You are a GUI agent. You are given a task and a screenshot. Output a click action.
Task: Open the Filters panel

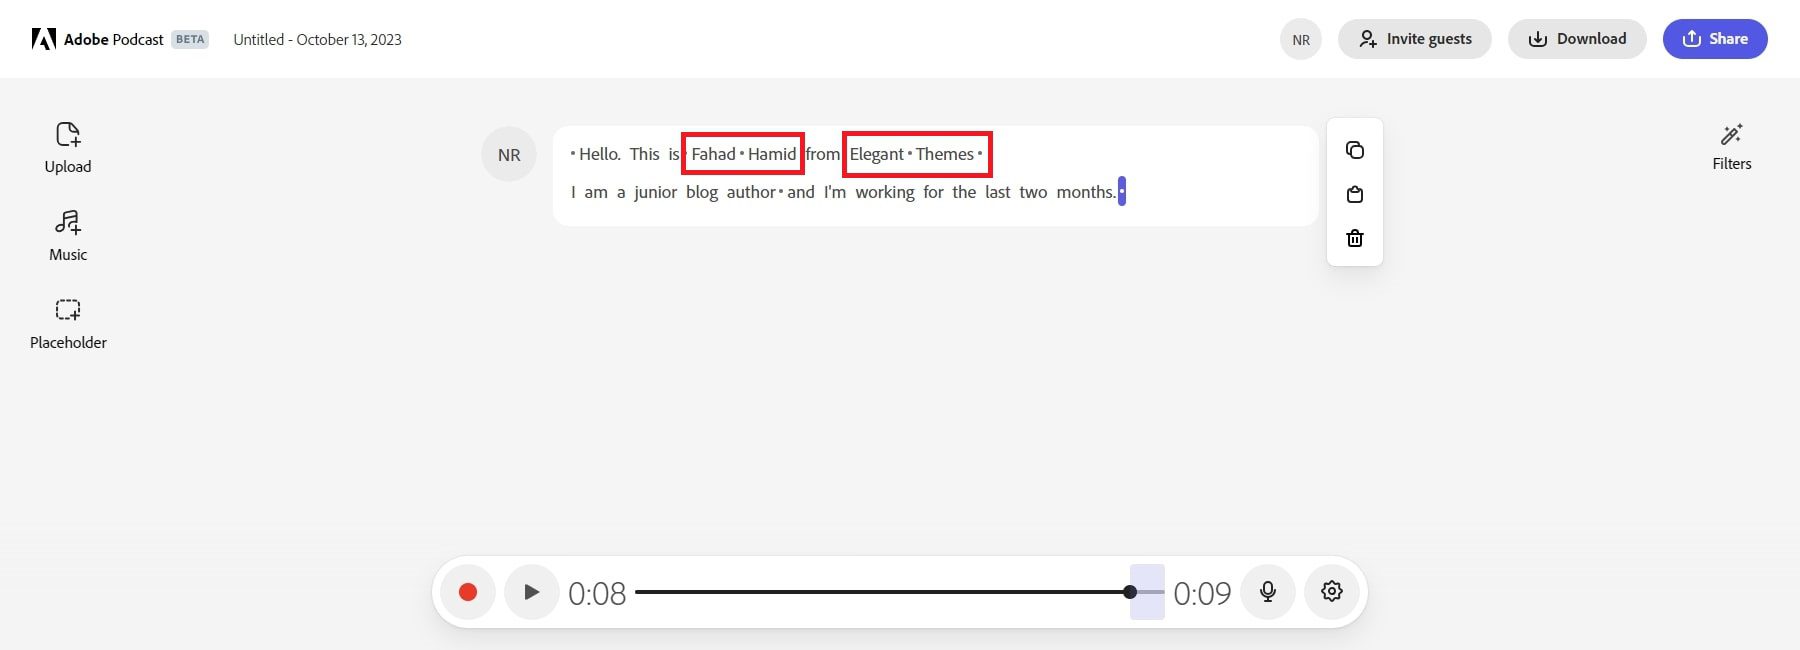coord(1731,147)
